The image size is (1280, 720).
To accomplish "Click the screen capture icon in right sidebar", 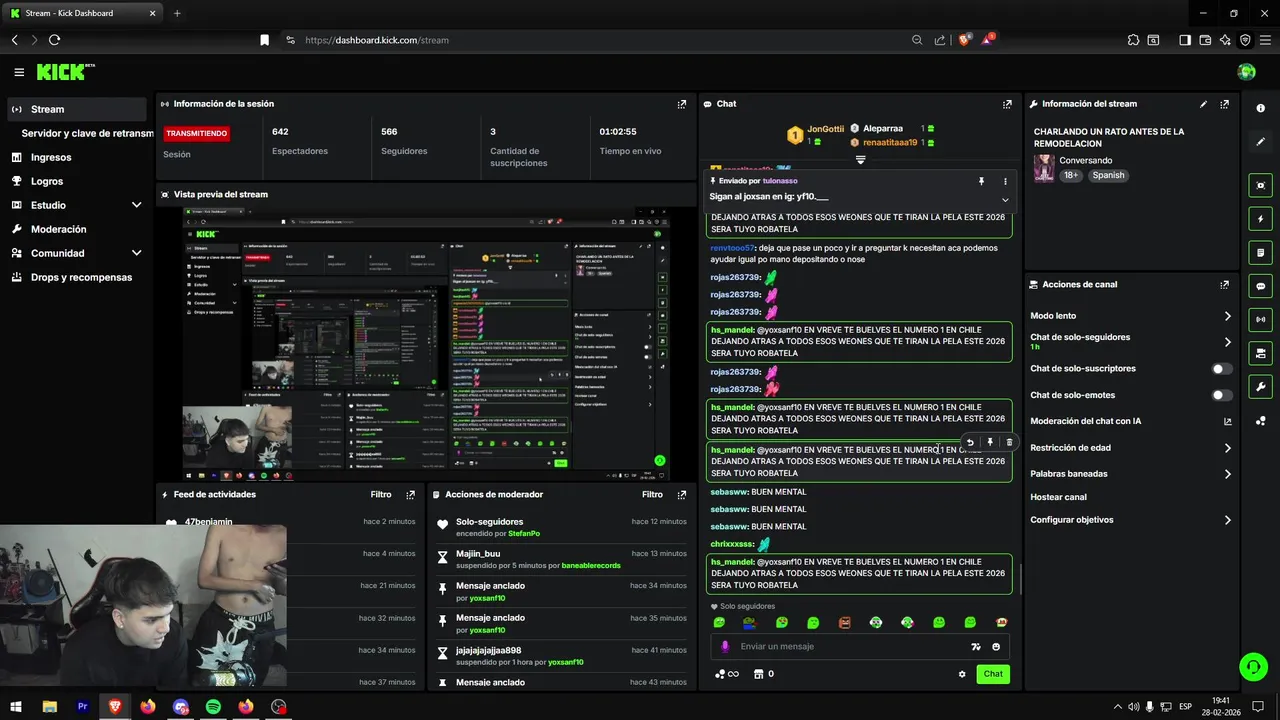I will point(1260,185).
